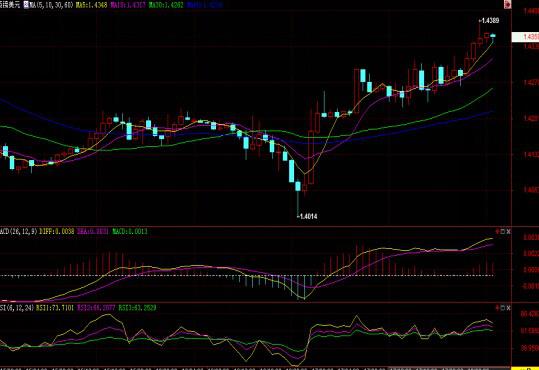
Task: Click the MACD(26,12,9) indicator label
Action: click(x=19, y=231)
